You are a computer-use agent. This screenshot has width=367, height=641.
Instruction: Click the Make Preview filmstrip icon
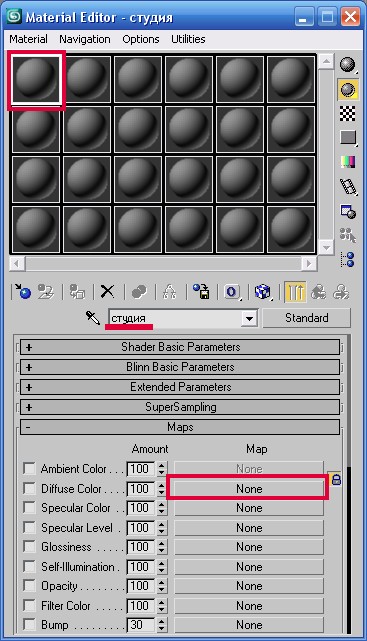pyautogui.click(x=348, y=186)
